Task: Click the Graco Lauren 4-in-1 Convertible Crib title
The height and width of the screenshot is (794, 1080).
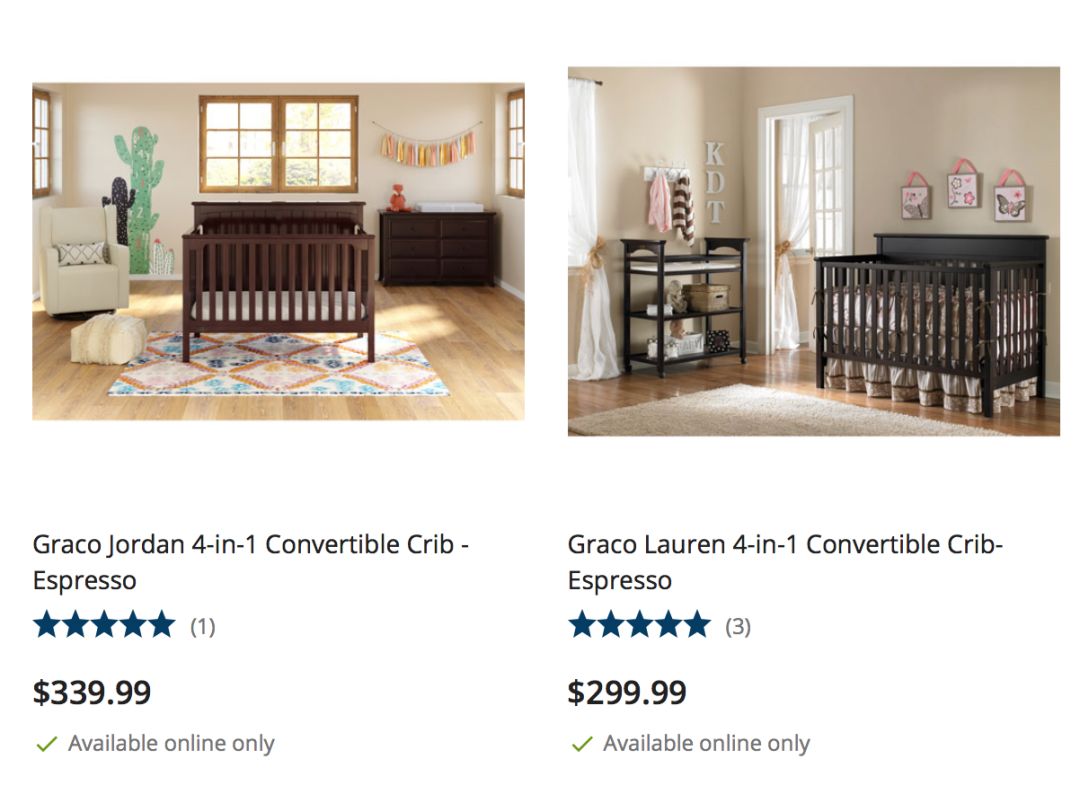Action: click(785, 562)
